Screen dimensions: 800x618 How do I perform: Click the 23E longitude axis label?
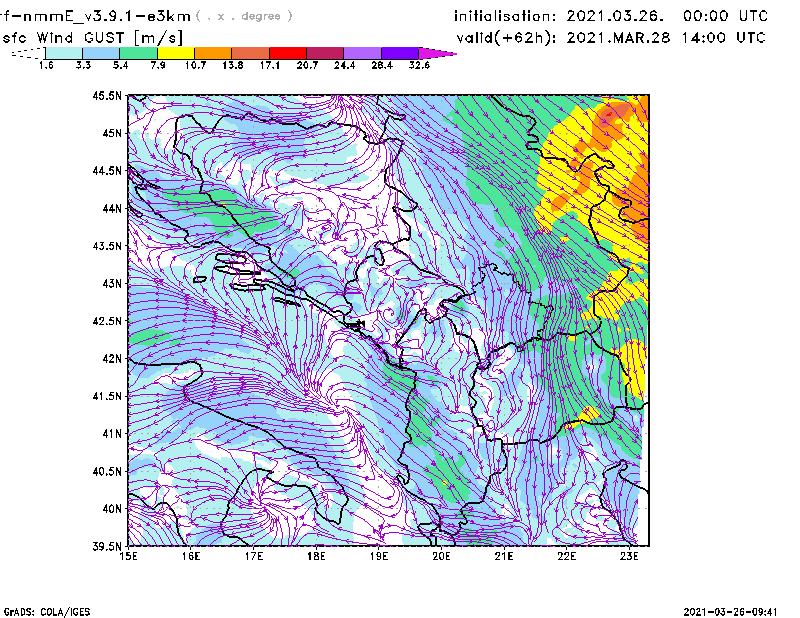coord(629,556)
